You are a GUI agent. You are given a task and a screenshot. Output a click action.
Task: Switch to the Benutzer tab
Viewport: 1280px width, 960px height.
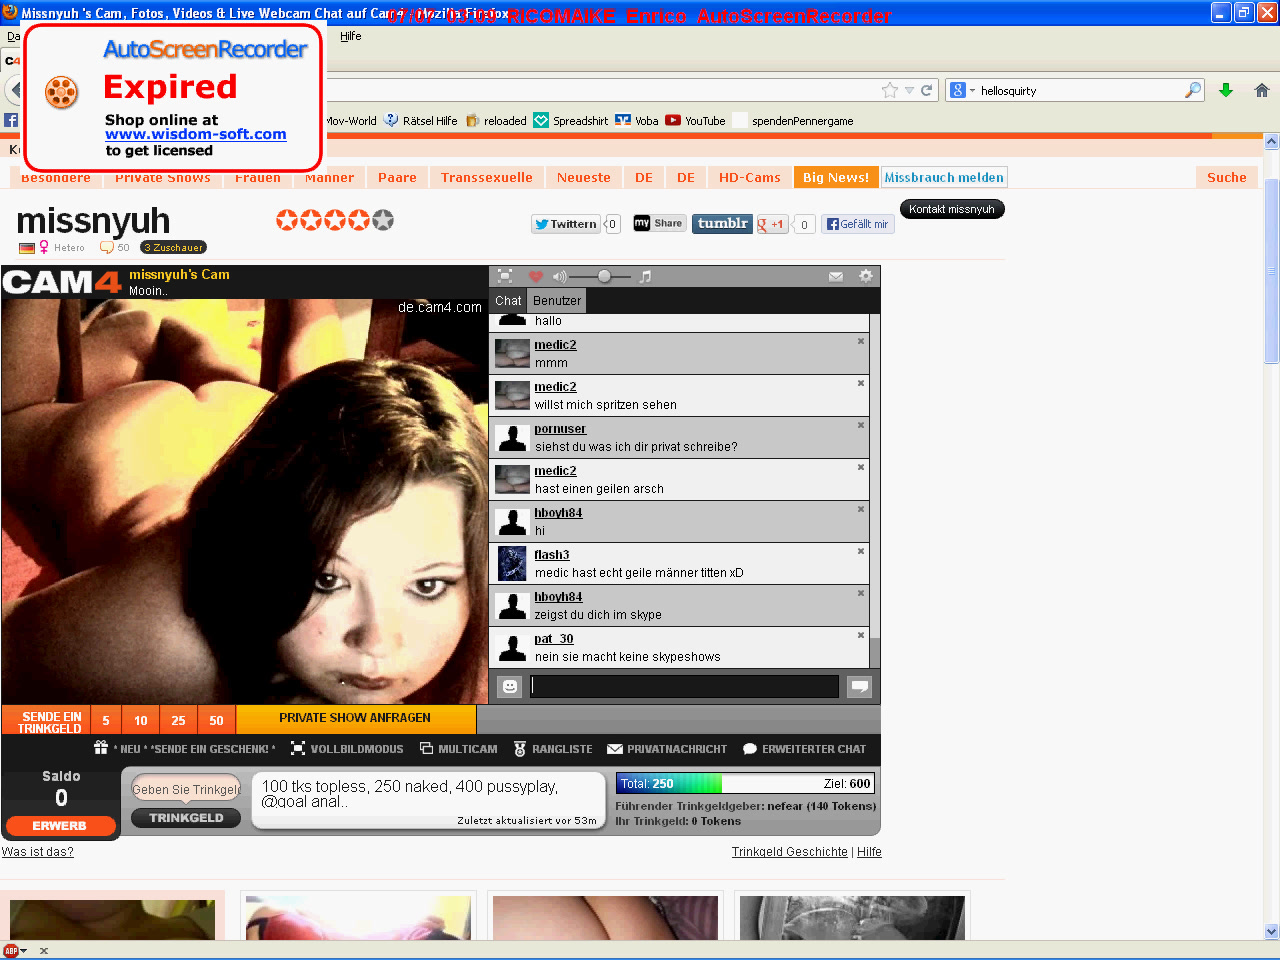[557, 301]
